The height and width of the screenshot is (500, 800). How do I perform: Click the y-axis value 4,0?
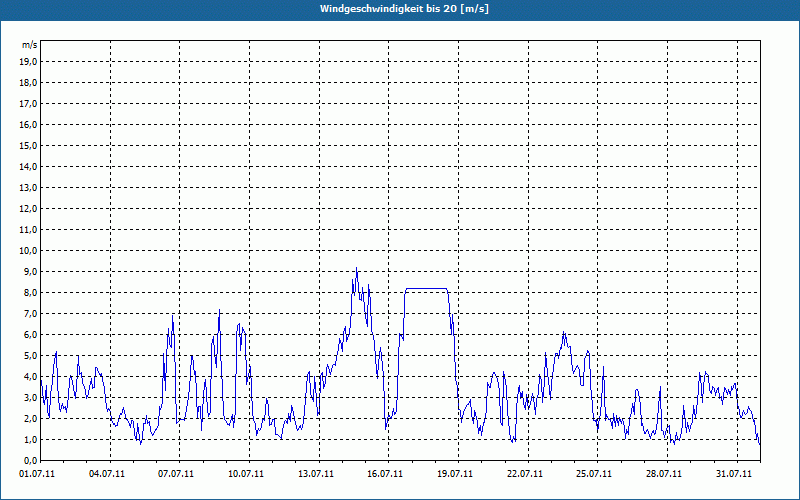[x=30, y=377]
